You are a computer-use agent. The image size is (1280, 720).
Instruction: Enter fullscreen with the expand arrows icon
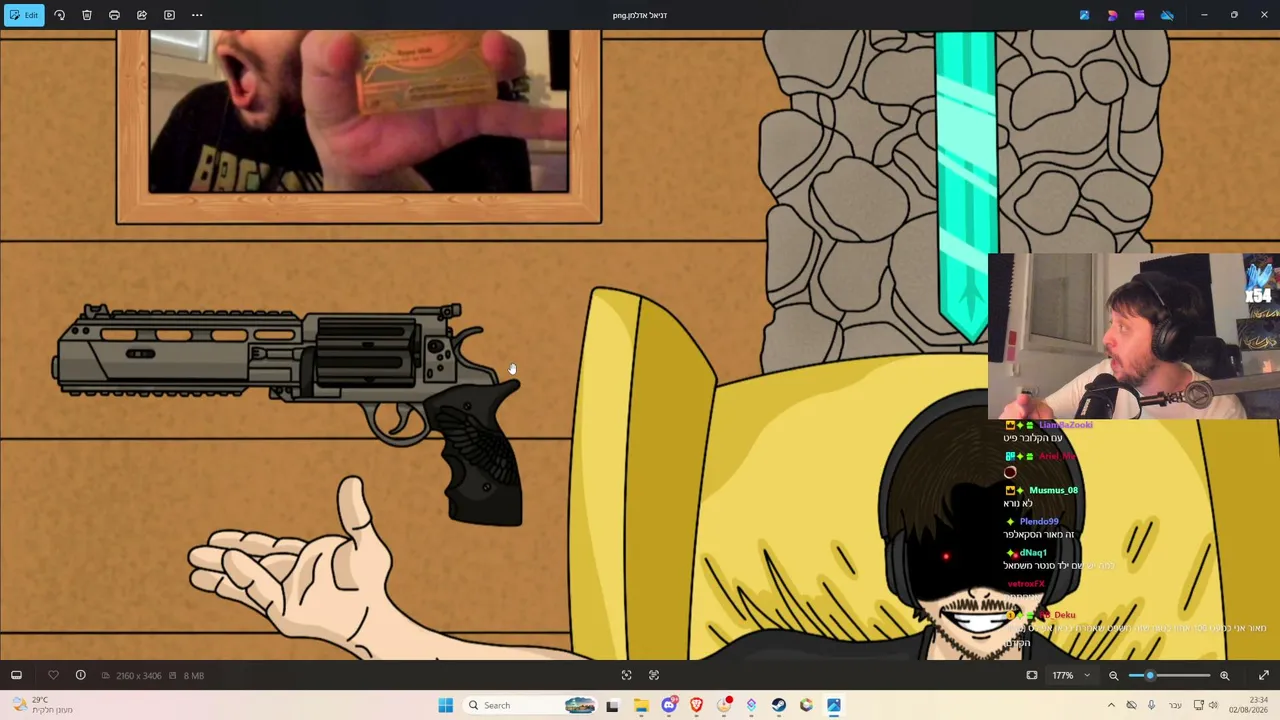click(1264, 675)
